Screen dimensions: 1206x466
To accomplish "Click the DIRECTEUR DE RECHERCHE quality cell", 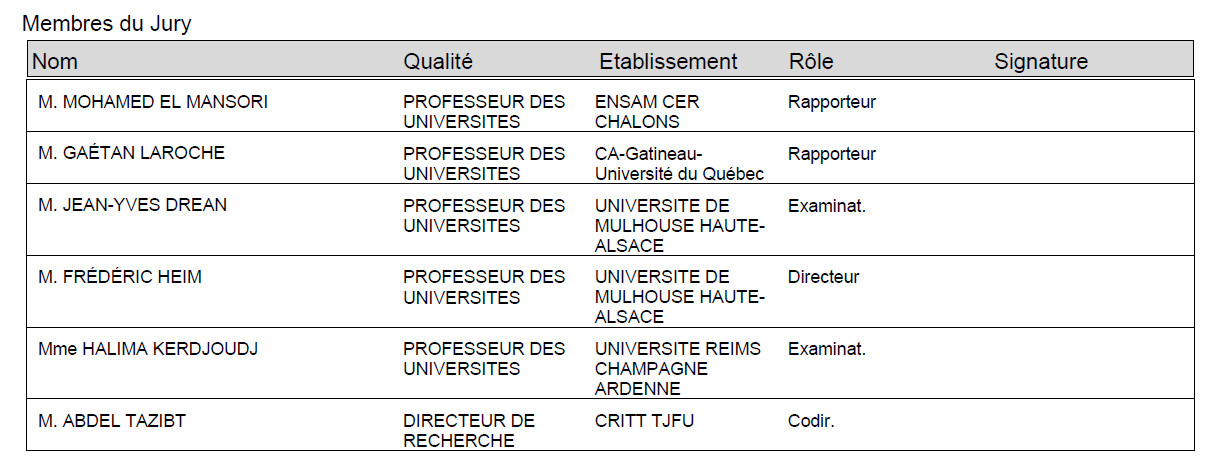I will tap(469, 431).
